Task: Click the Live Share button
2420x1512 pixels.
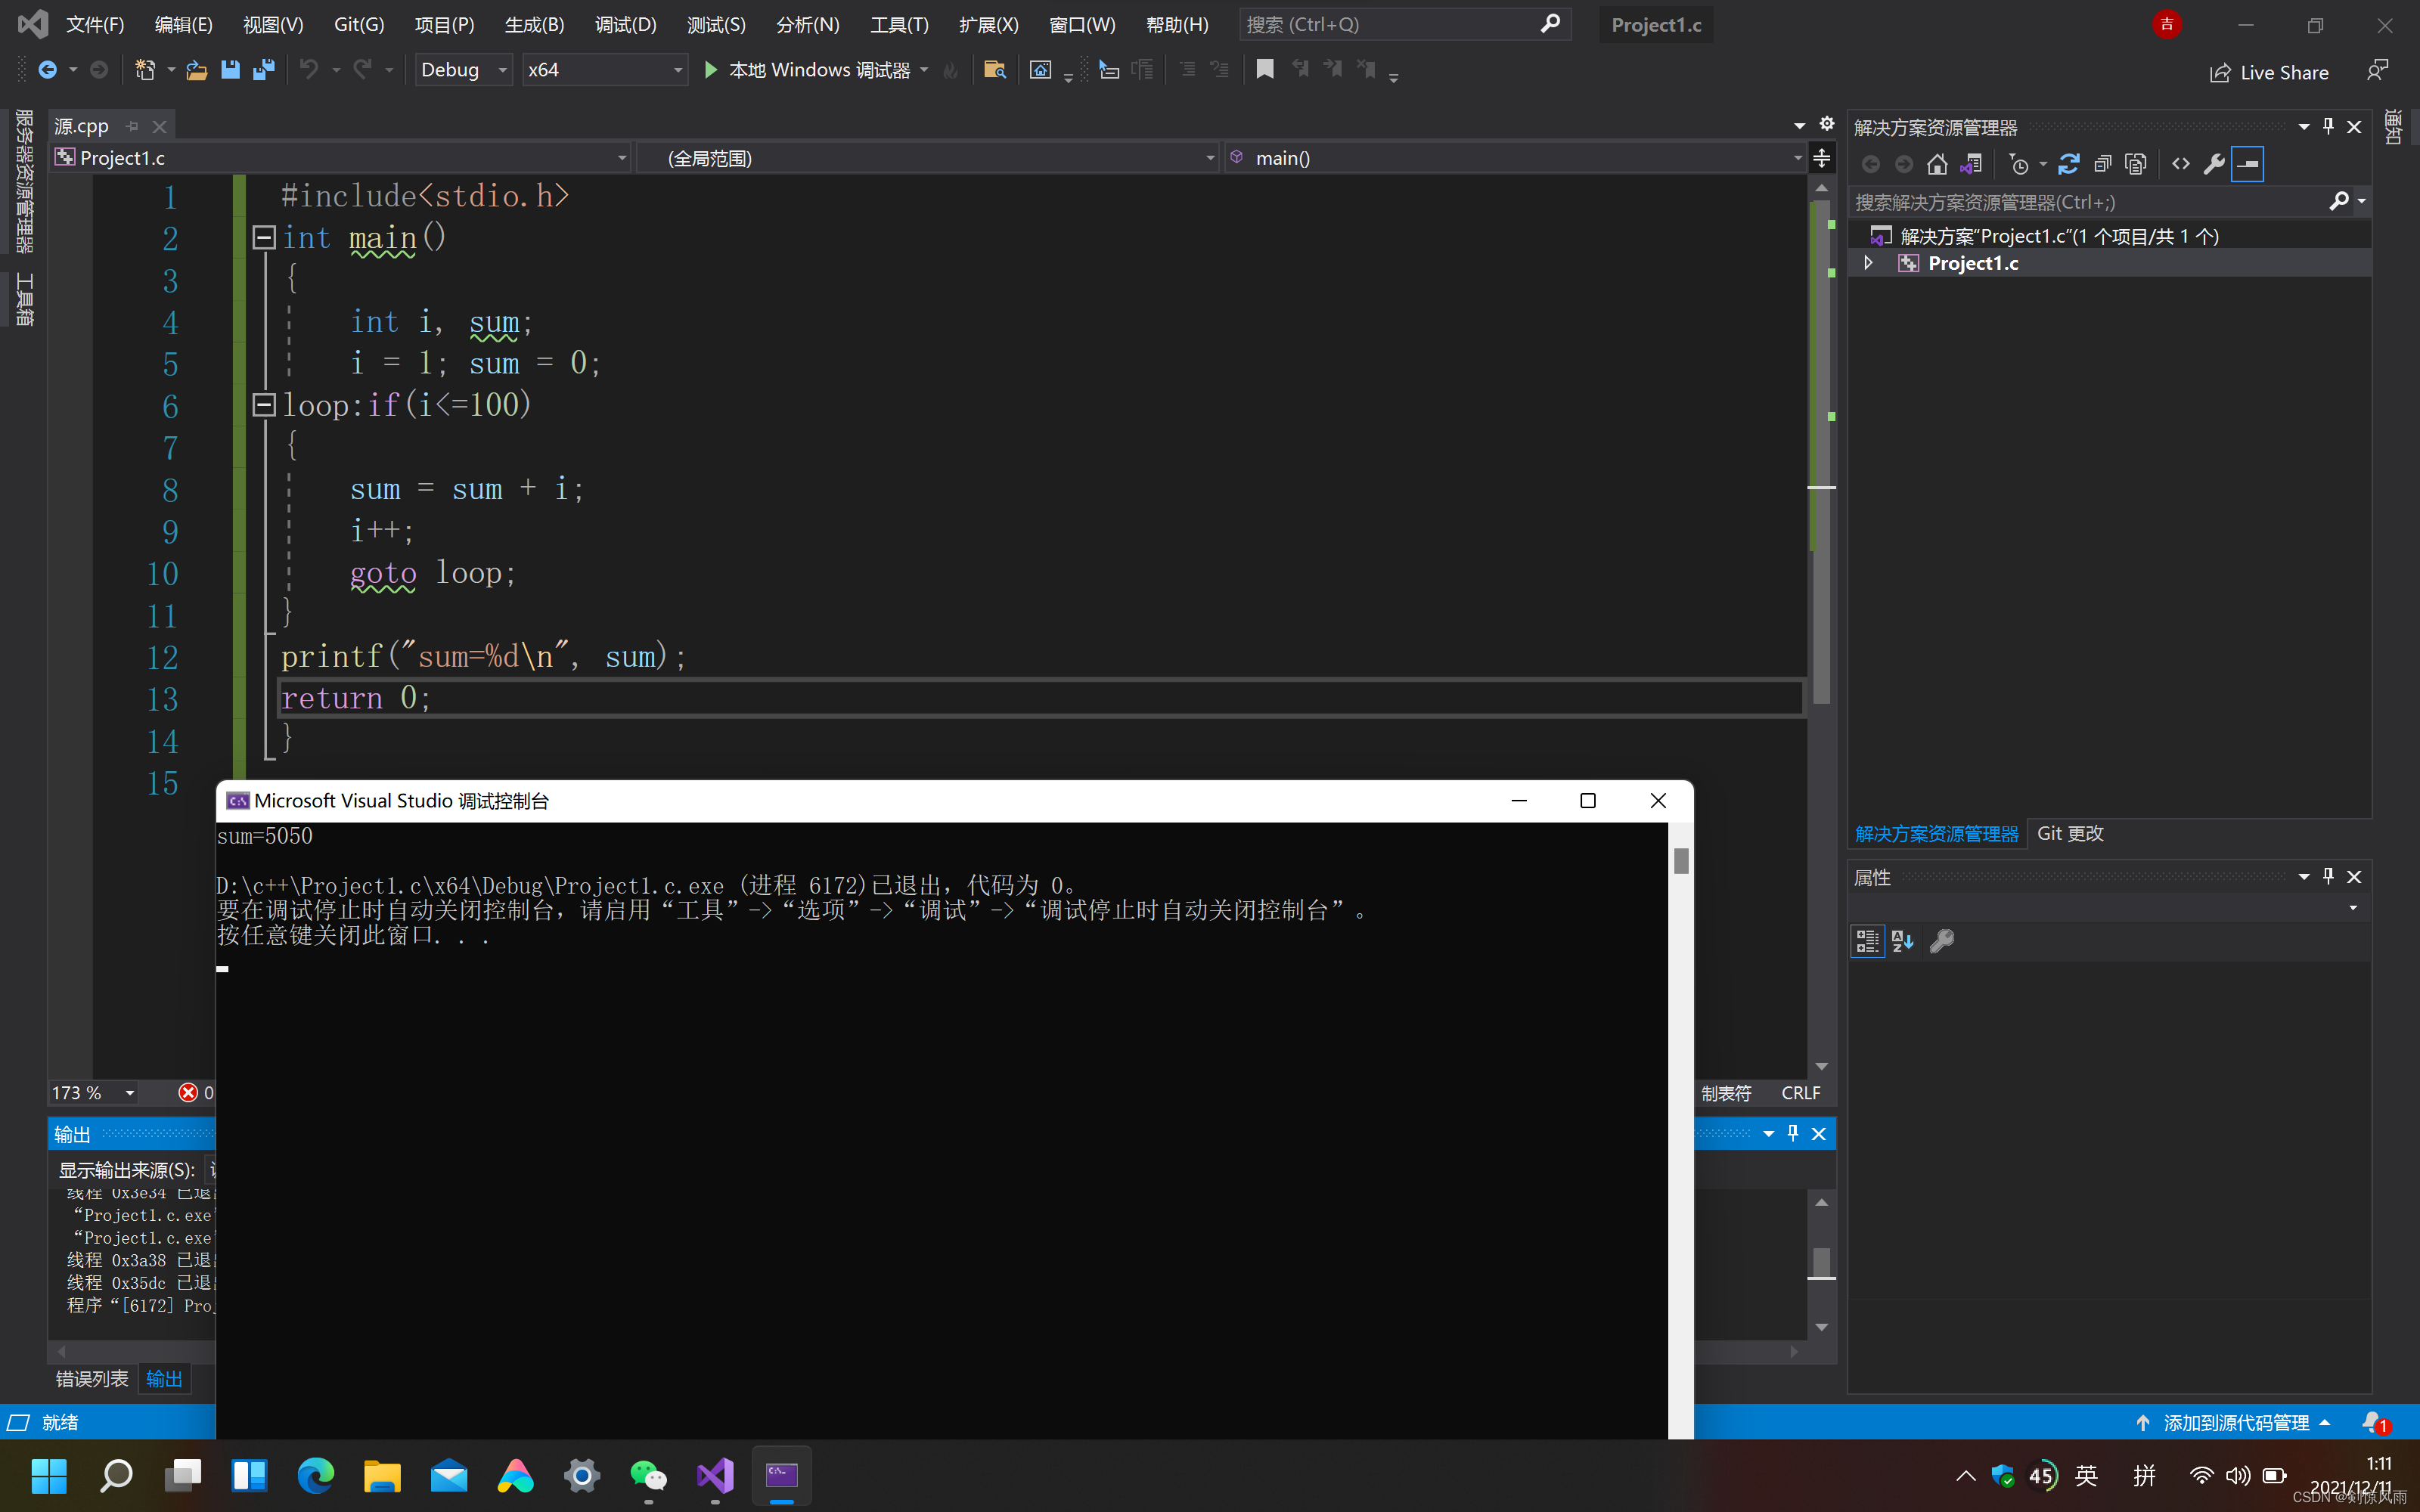Action: tap(2269, 72)
